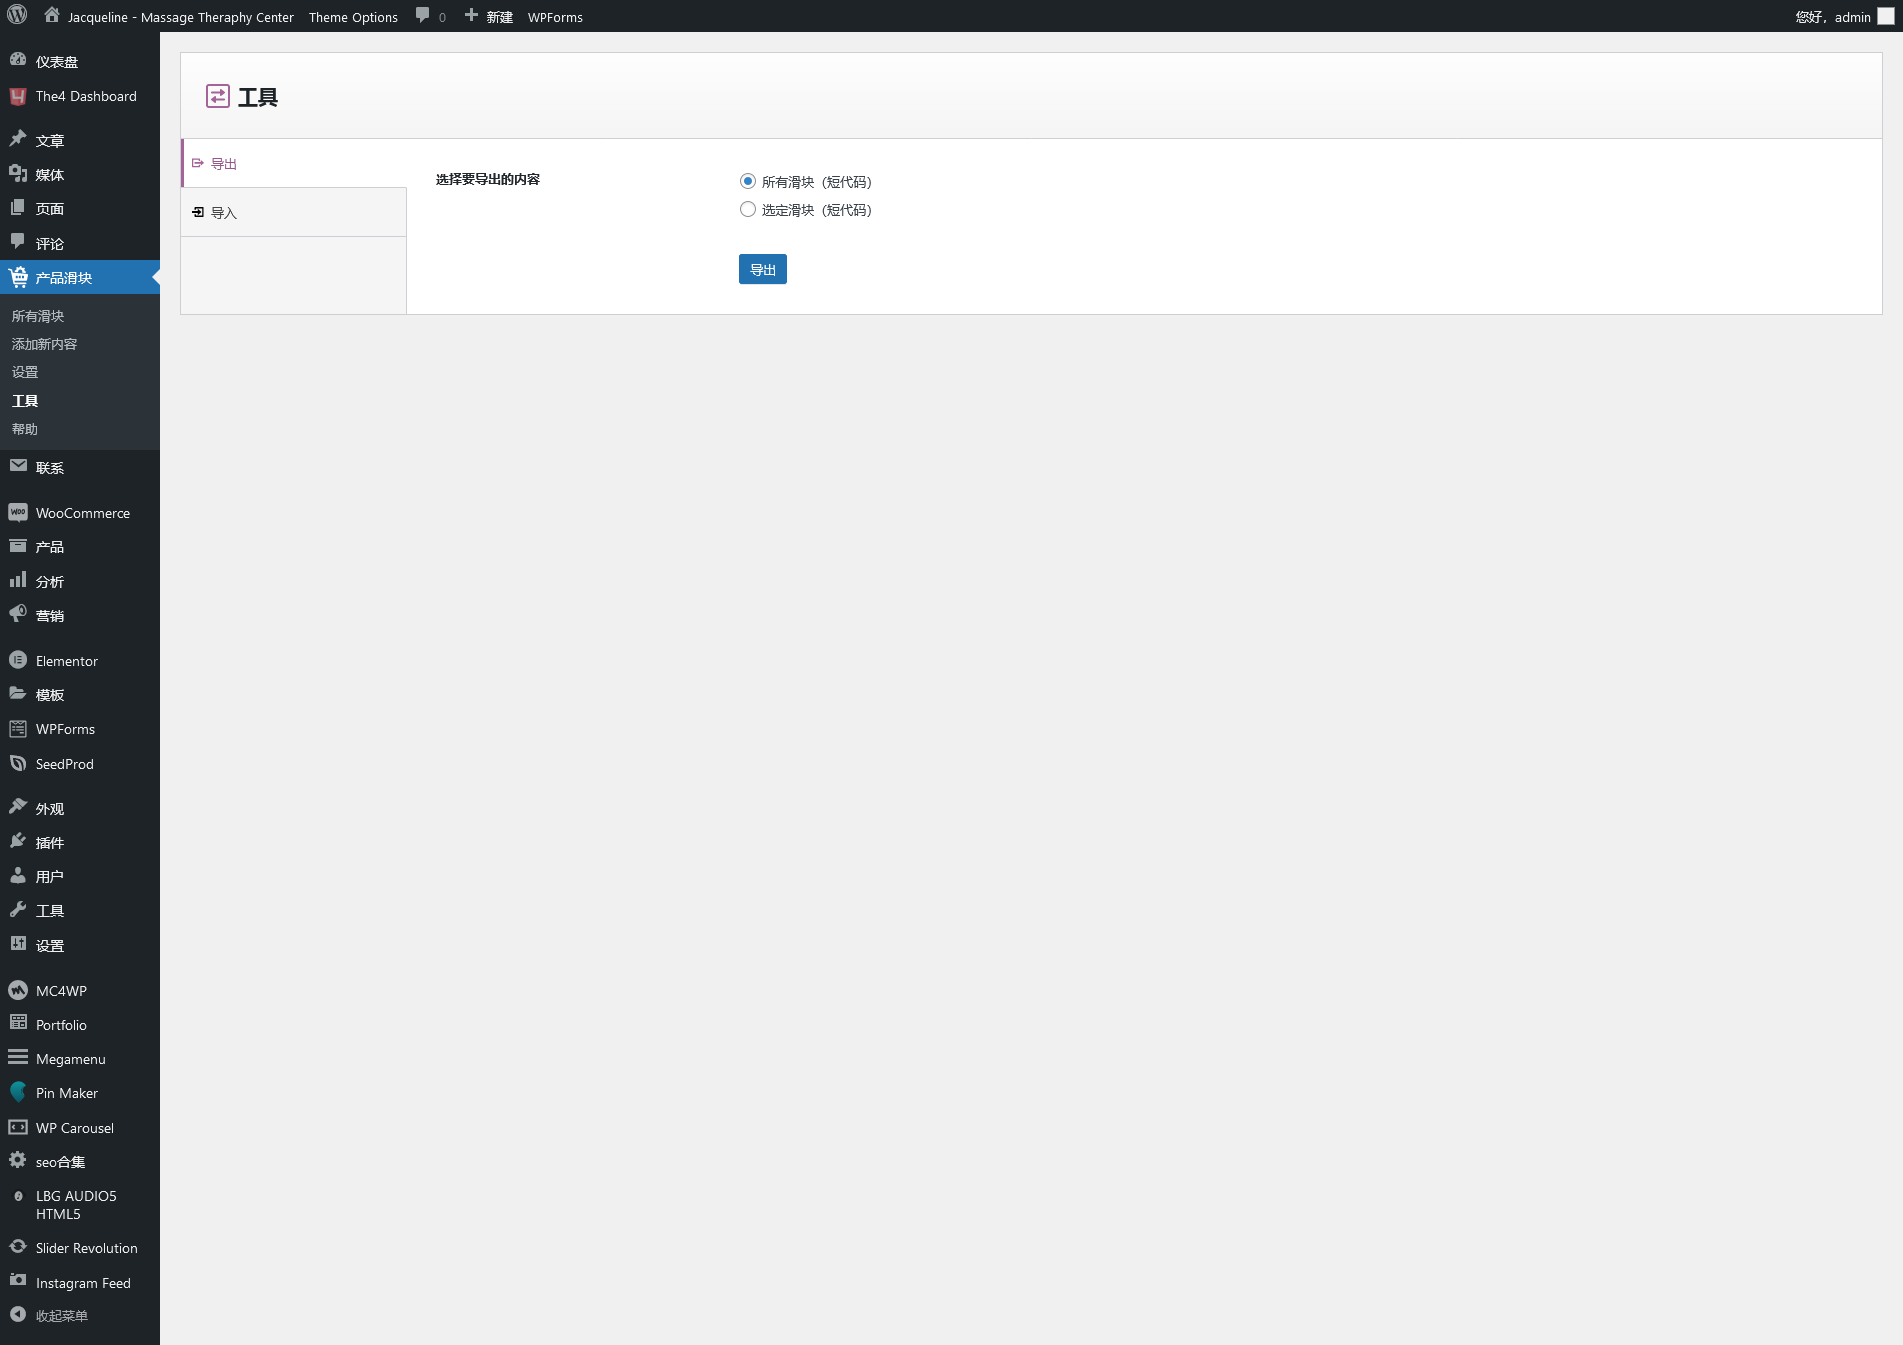Click the SeedProd leaf icon
The height and width of the screenshot is (1345, 1903).
[x=18, y=763]
